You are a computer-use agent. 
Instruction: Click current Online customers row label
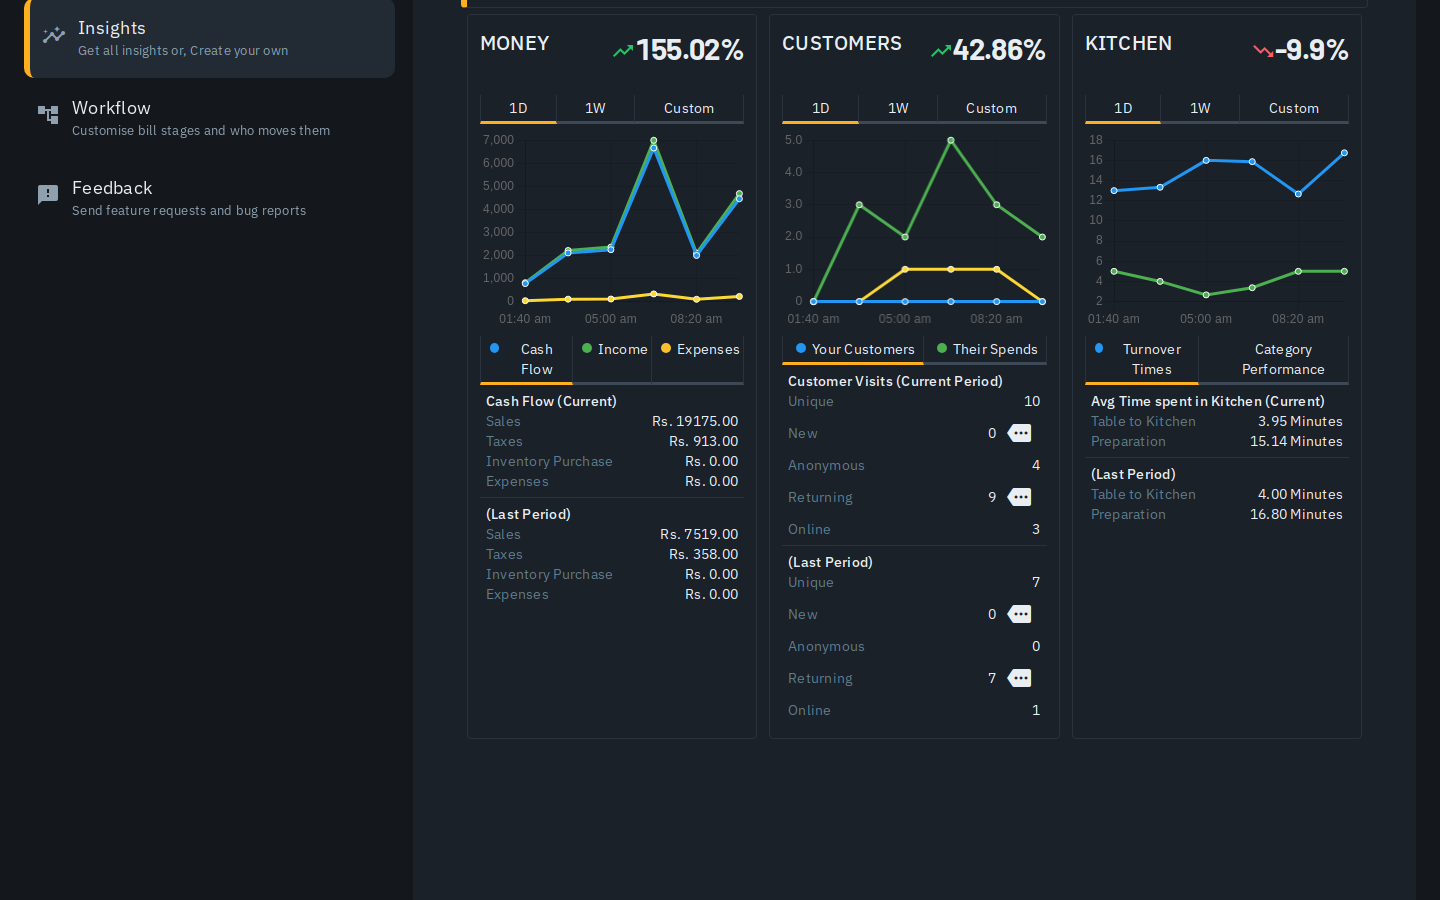tap(809, 529)
